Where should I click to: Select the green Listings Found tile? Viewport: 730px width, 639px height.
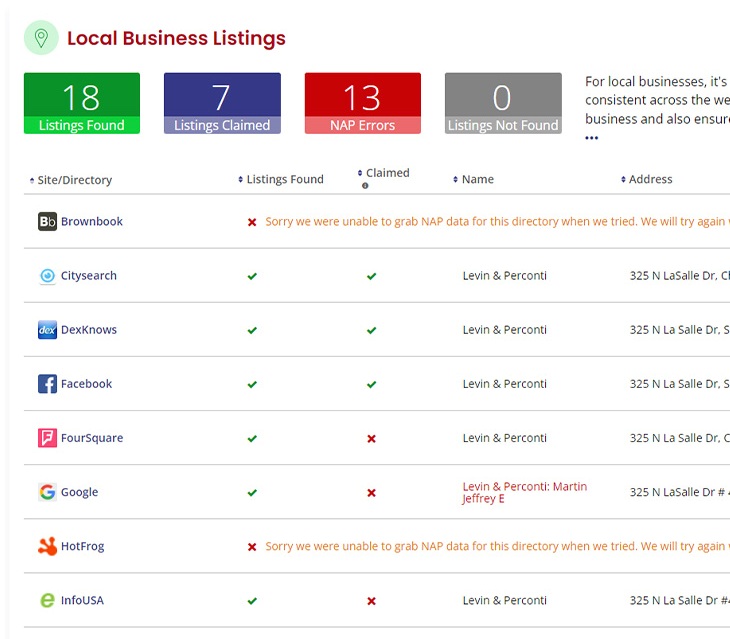click(82, 103)
